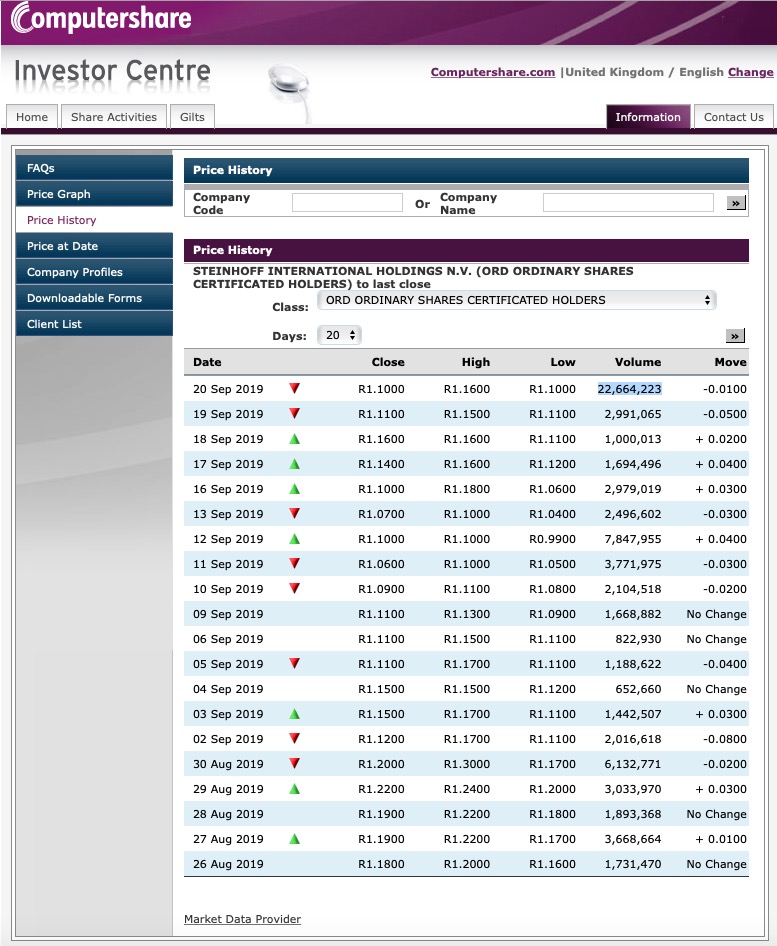Click the Market Data Provider link
Screen dimensions: 777x946
242,918
